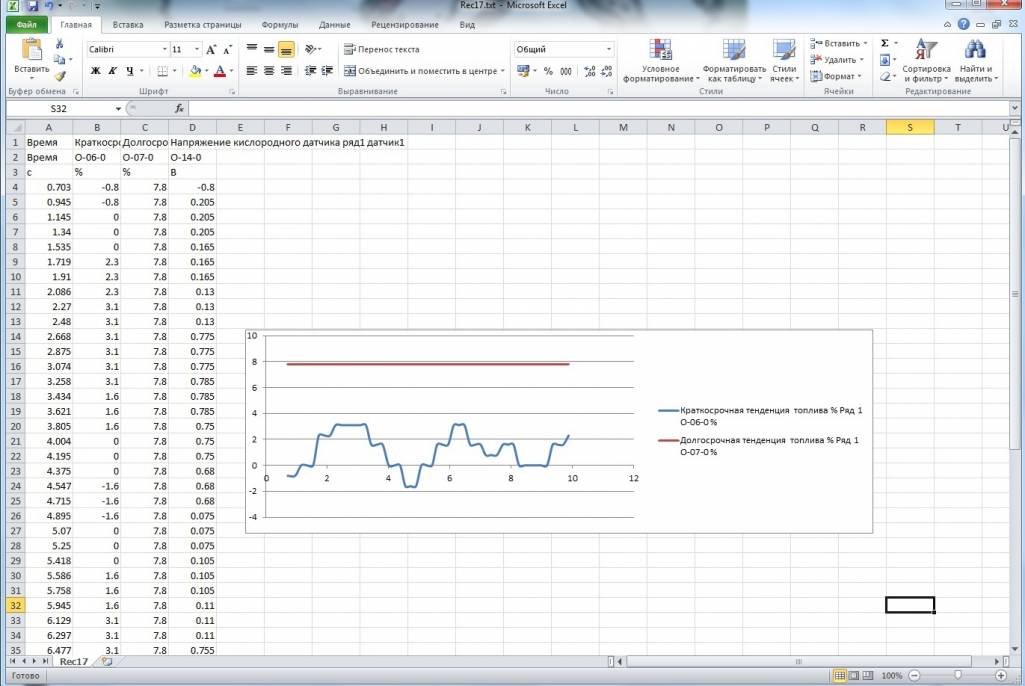Expand the Общий number format dropdown
Viewport: 1025px width, 686px height.
pyautogui.click(x=609, y=49)
